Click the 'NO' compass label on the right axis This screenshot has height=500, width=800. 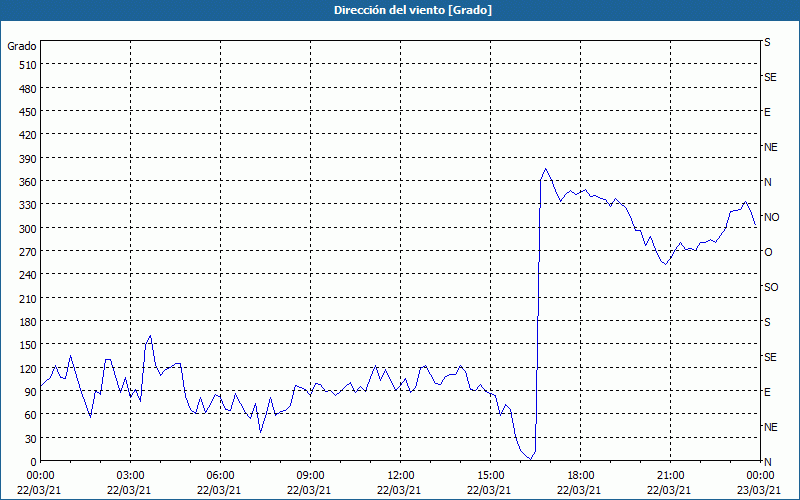(x=771, y=217)
